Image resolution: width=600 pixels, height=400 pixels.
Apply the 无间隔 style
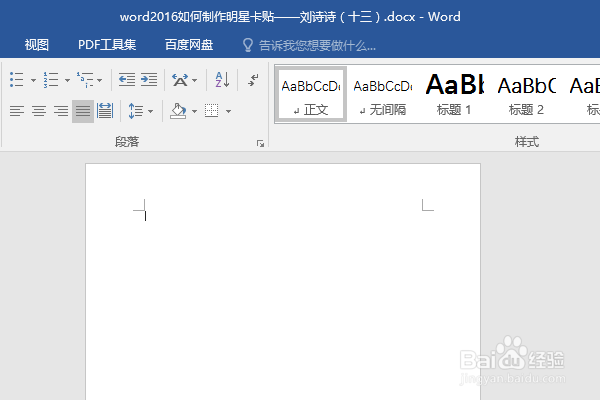click(383, 94)
